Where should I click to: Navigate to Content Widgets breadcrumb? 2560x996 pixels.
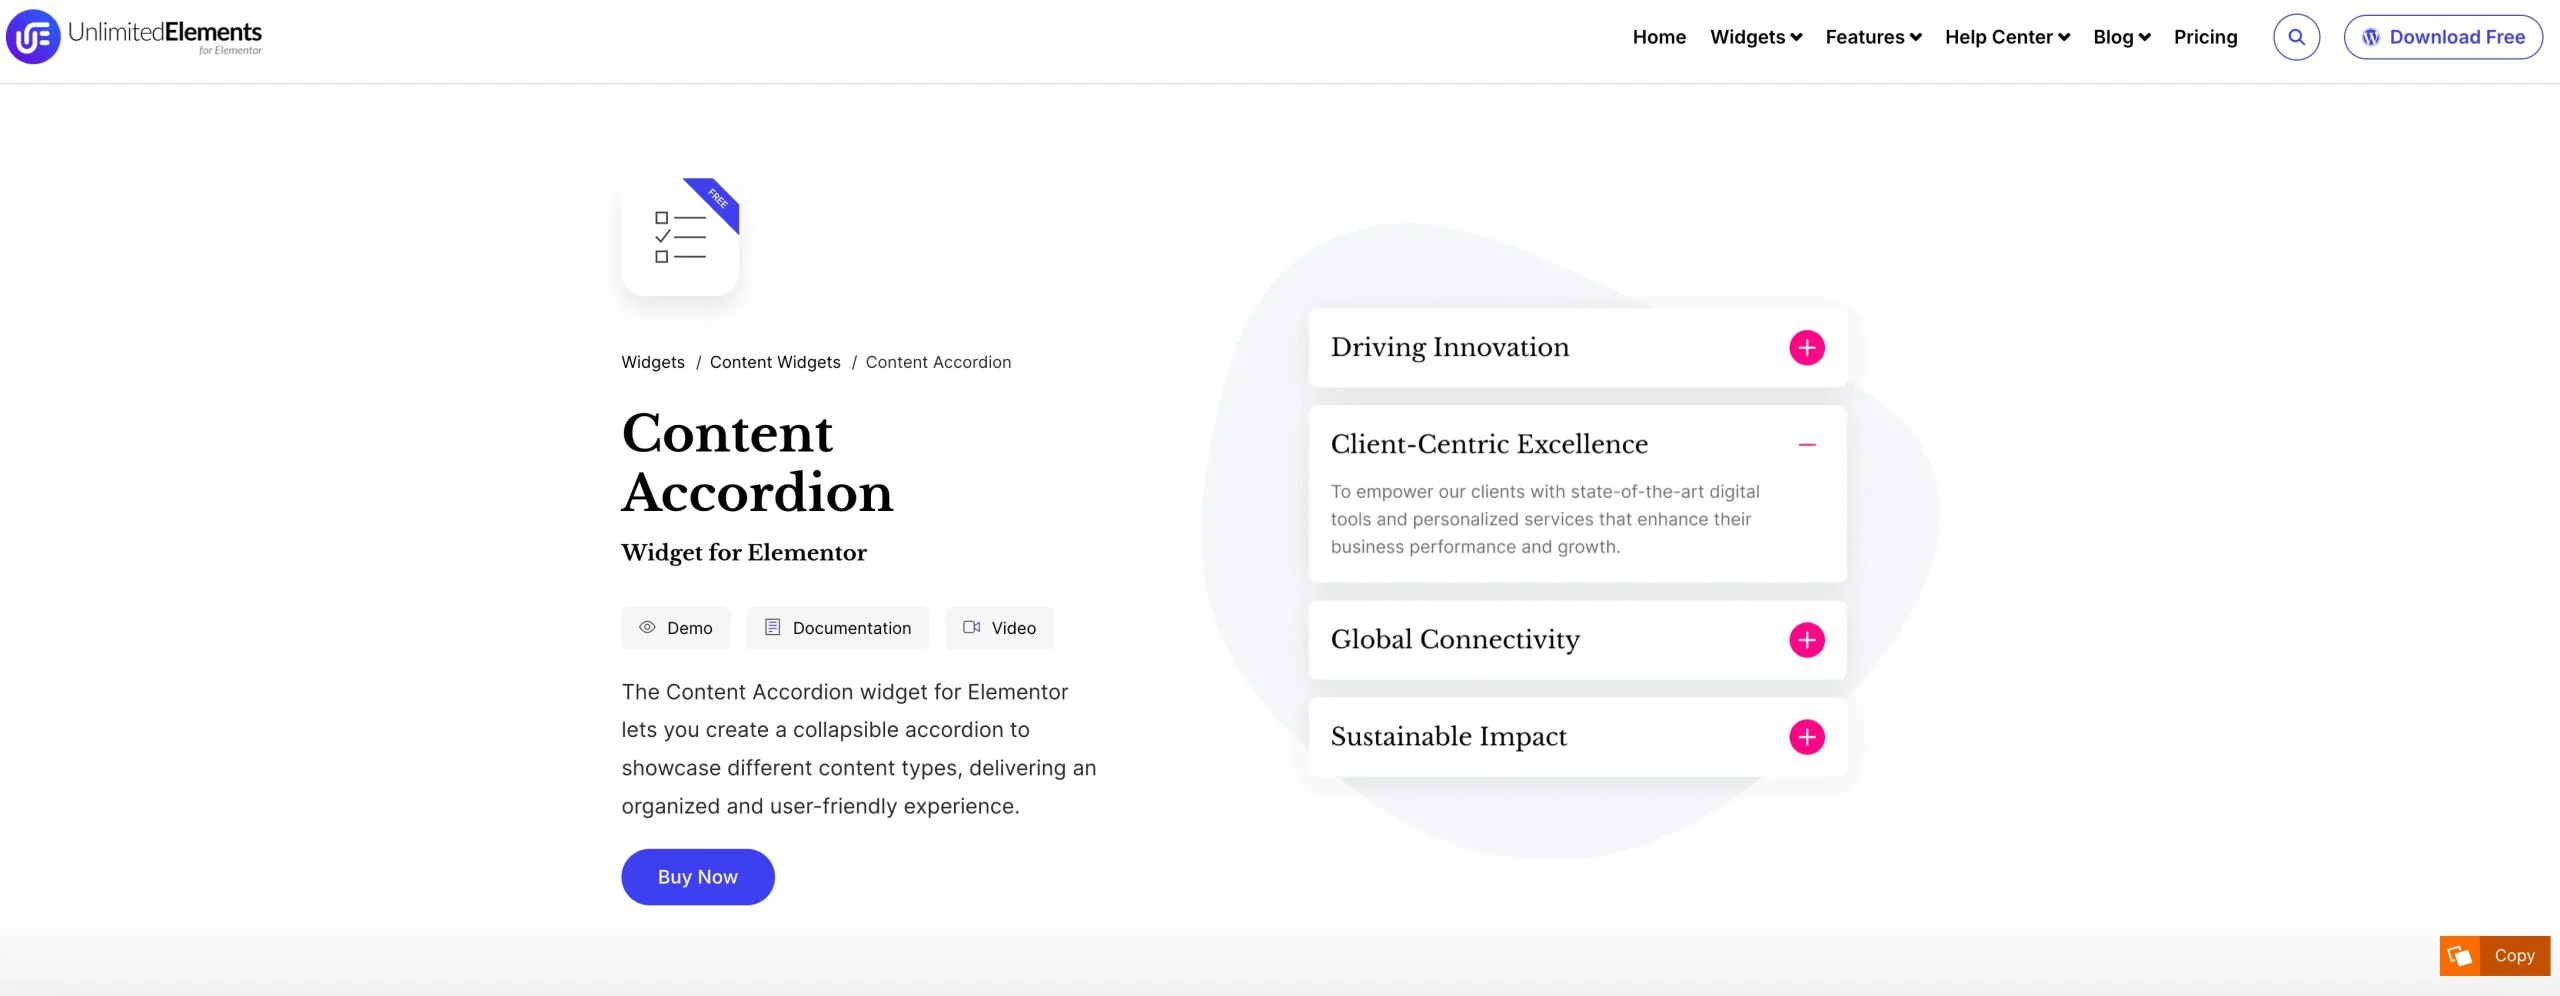pyautogui.click(x=775, y=362)
